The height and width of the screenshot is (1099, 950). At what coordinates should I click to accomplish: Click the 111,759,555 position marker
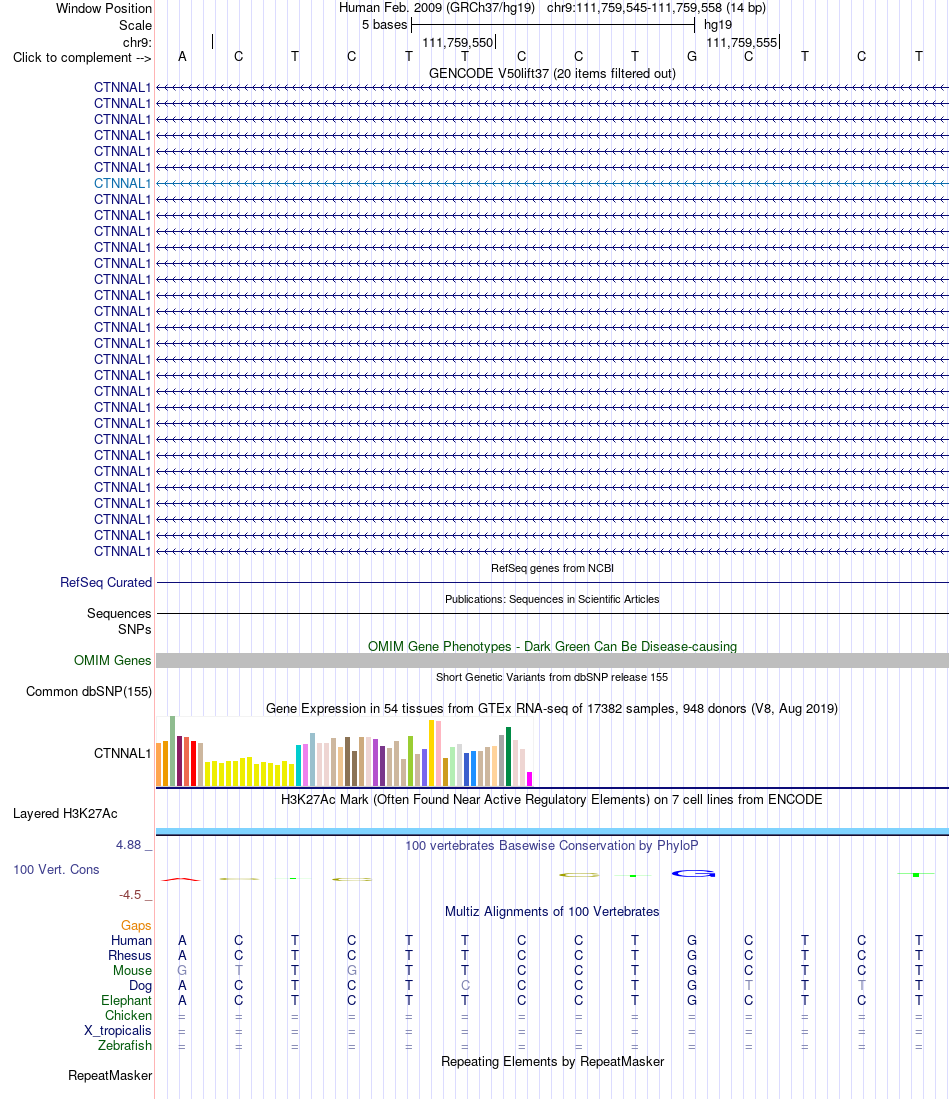point(742,43)
